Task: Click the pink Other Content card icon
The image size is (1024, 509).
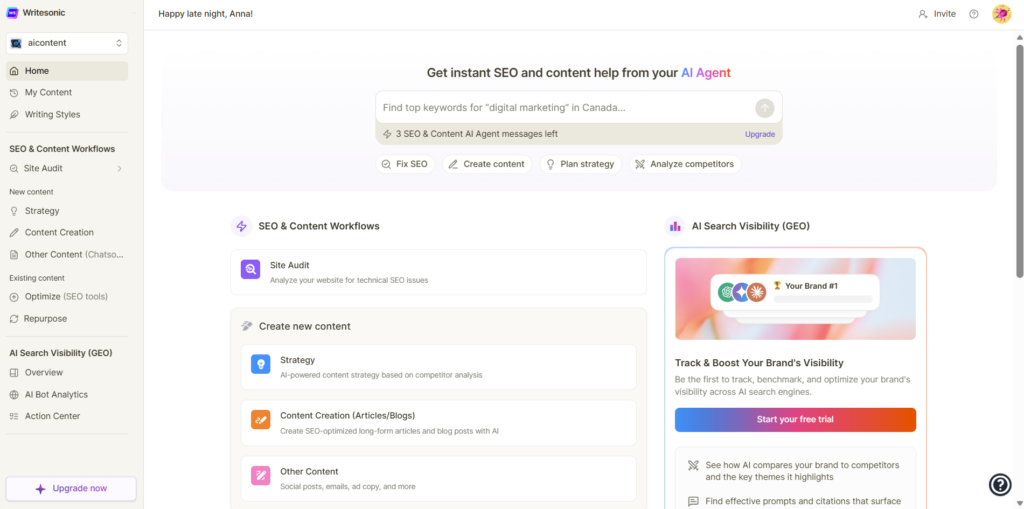Action: (260, 476)
